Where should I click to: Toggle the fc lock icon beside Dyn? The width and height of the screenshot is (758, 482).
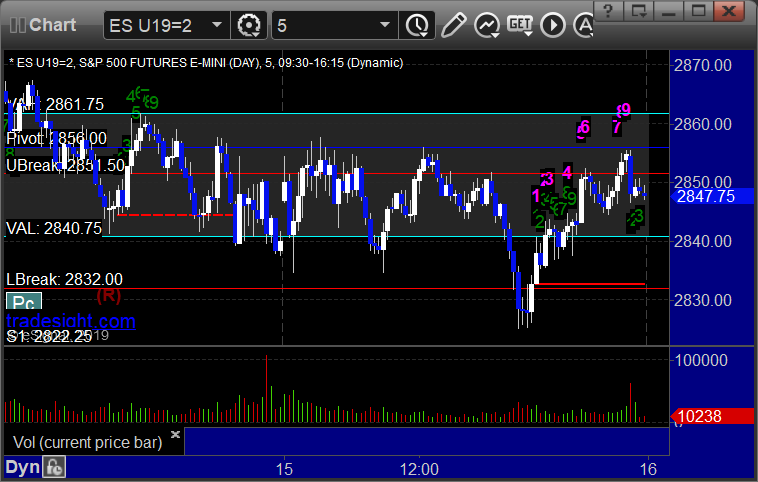[54, 467]
